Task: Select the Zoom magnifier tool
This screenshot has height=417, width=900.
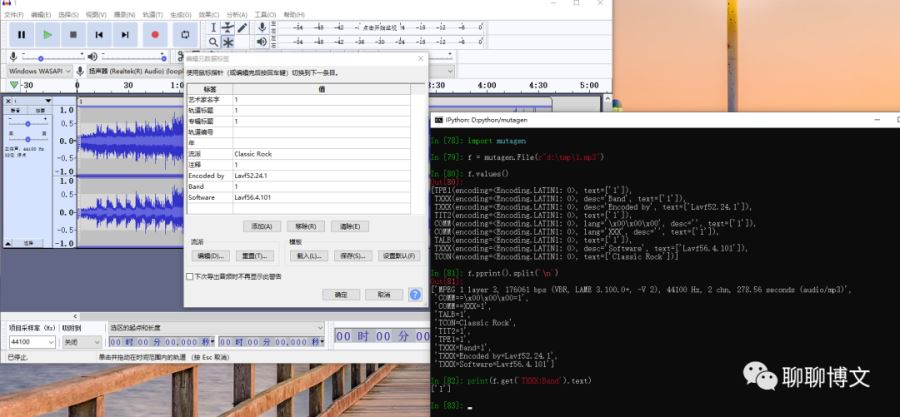Action: pyautogui.click(x=213, y=42)
